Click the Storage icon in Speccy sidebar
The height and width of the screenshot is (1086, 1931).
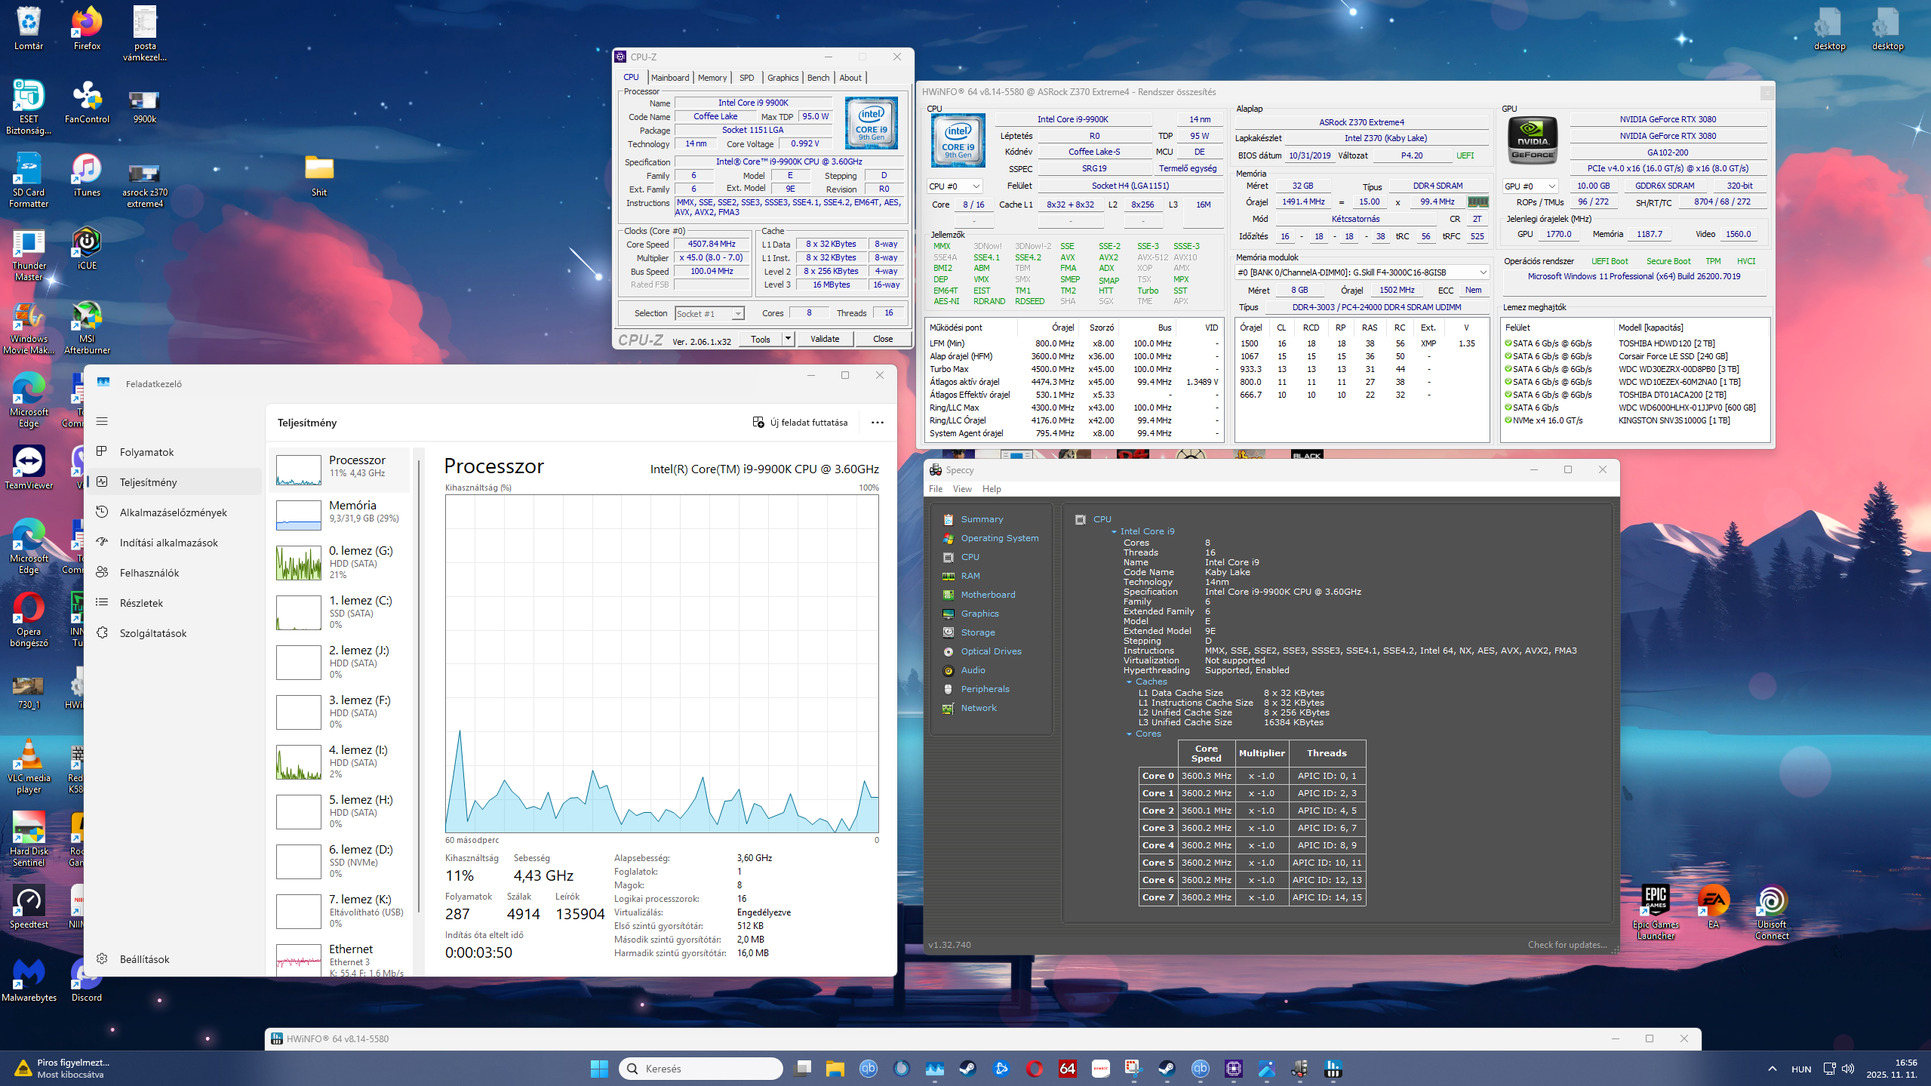point(948,633)
